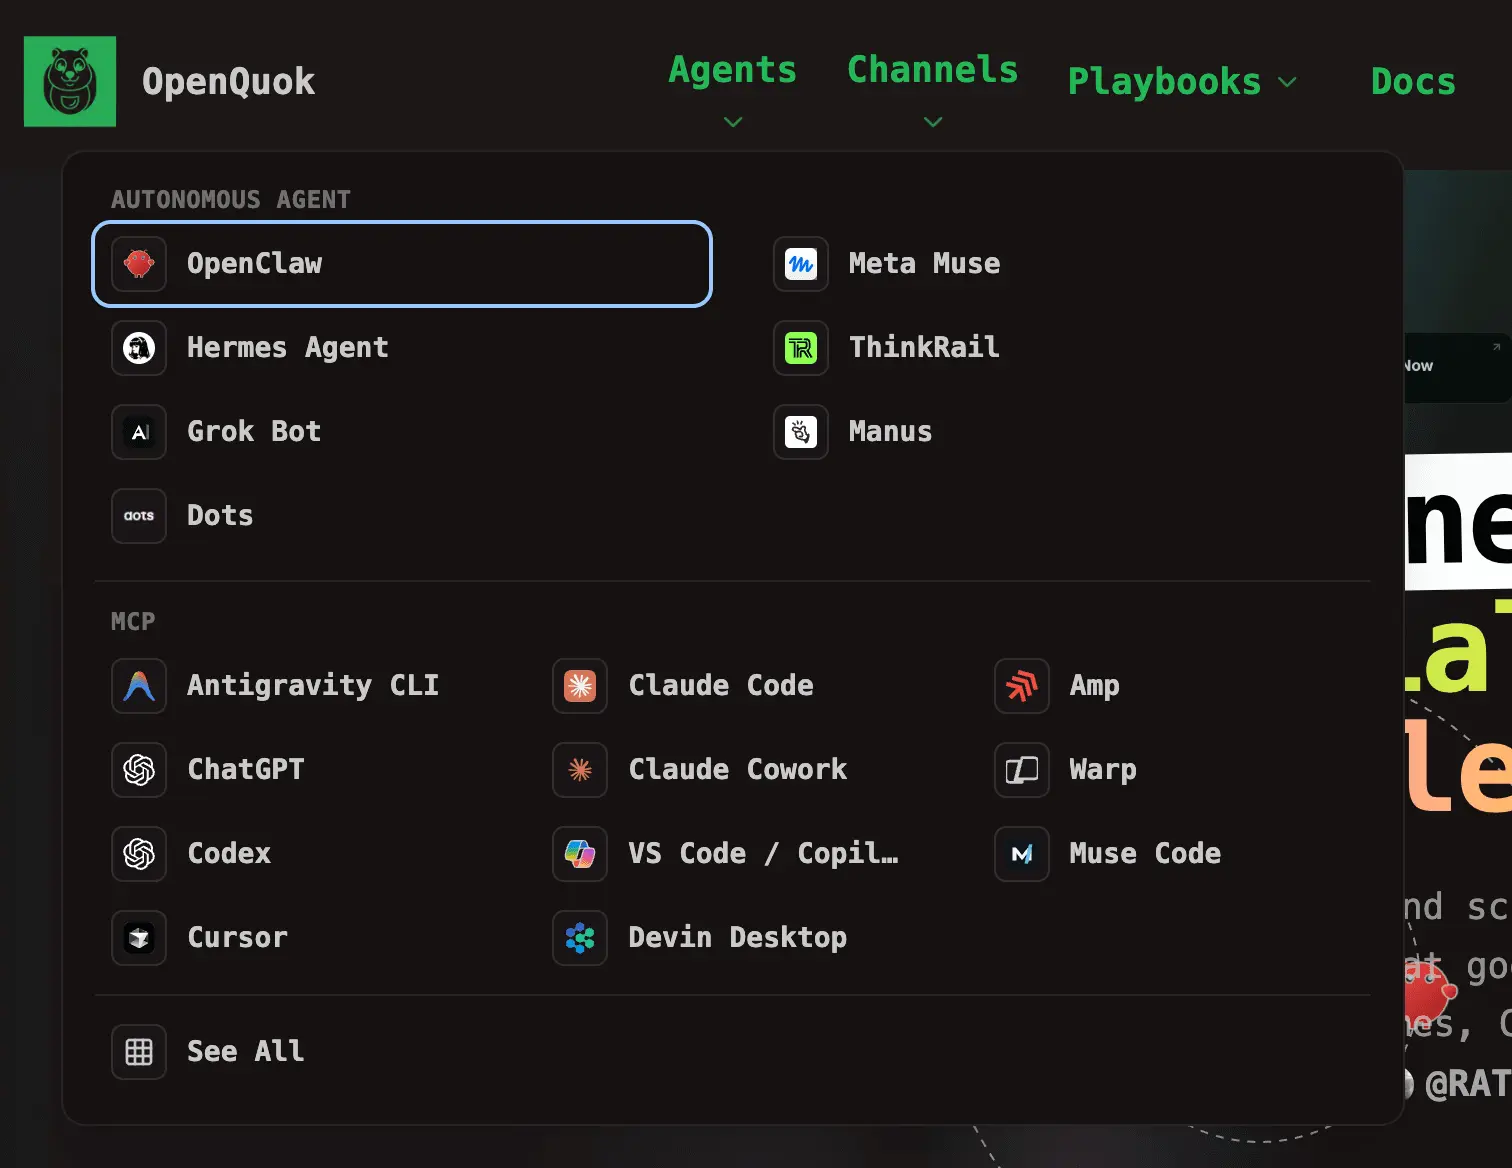The width and height of the screenshot is (1512, 1168).
Task: Select the Meta Muse icon
Action: [801, 264]
